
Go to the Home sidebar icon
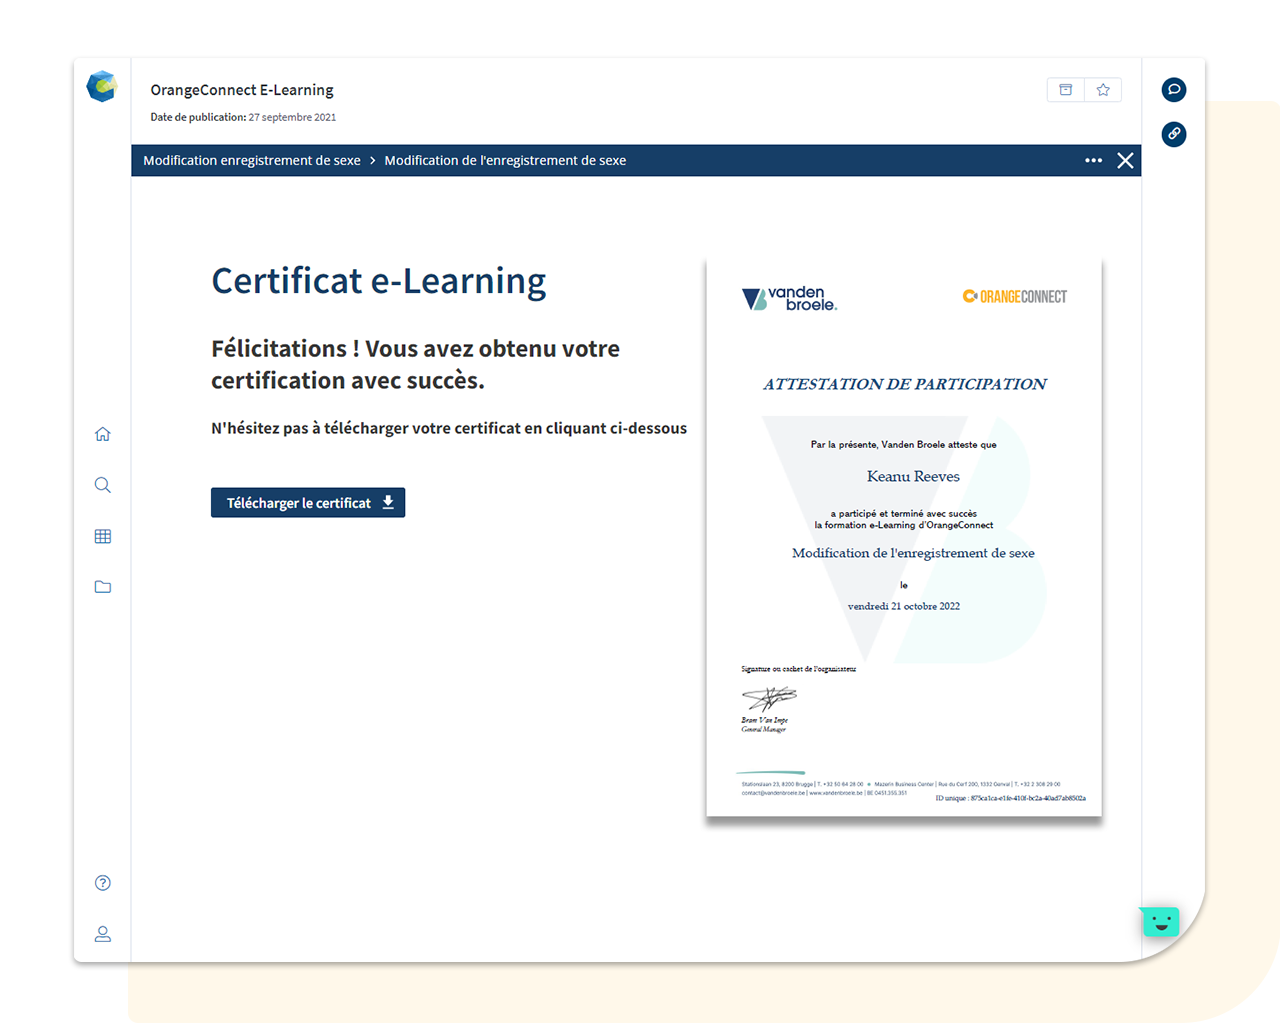coord(102,434)
